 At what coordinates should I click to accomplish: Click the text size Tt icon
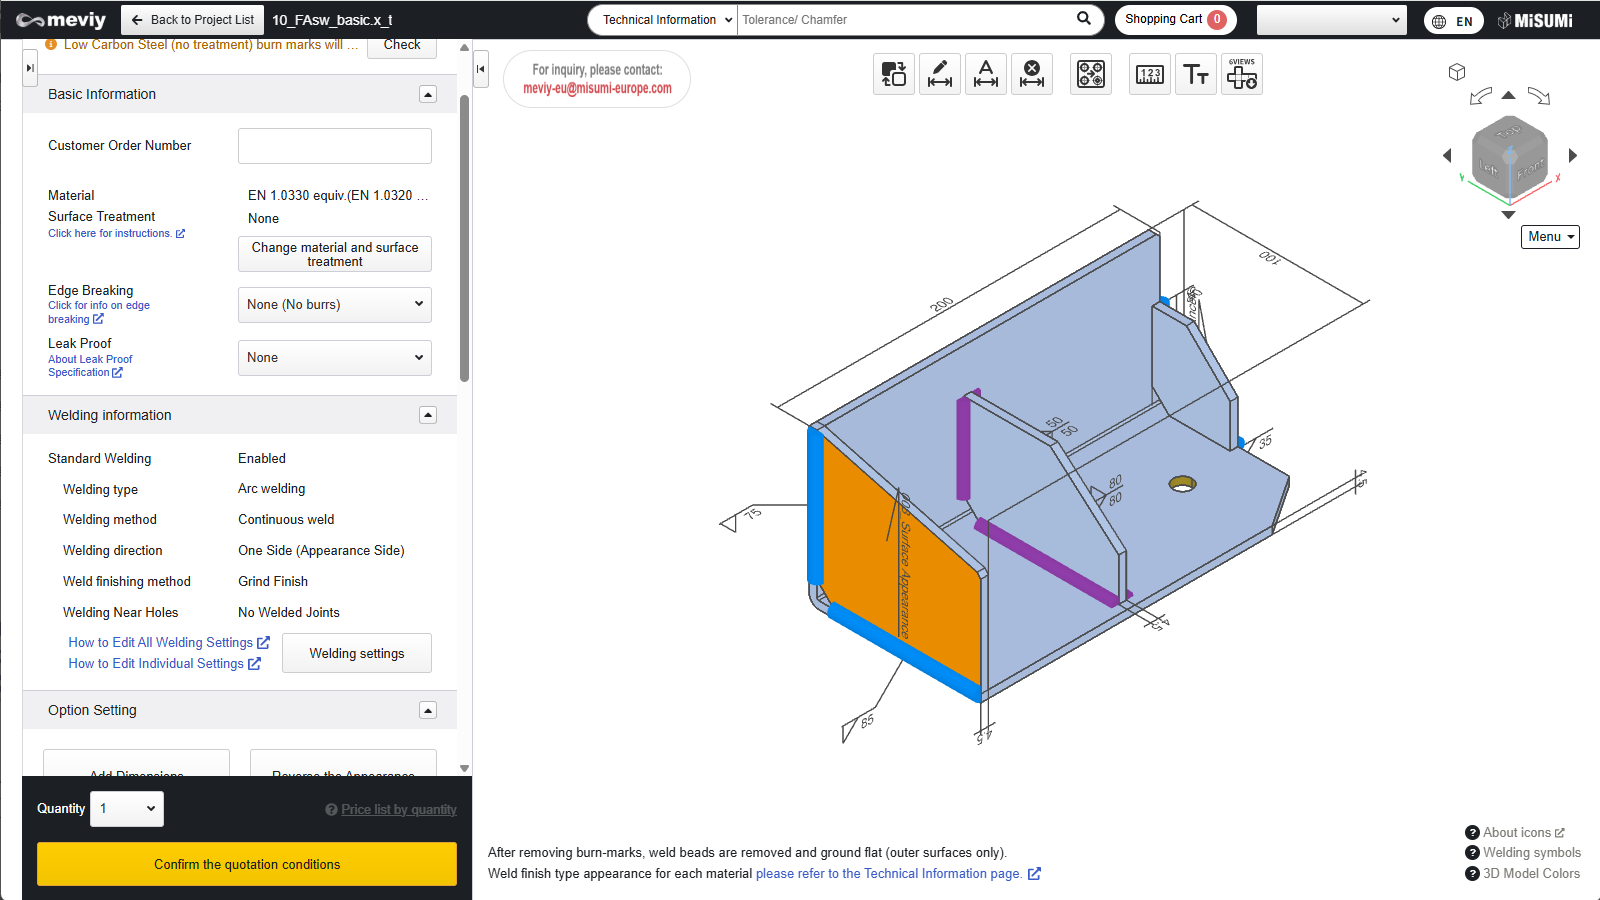tap(1196, 74)
